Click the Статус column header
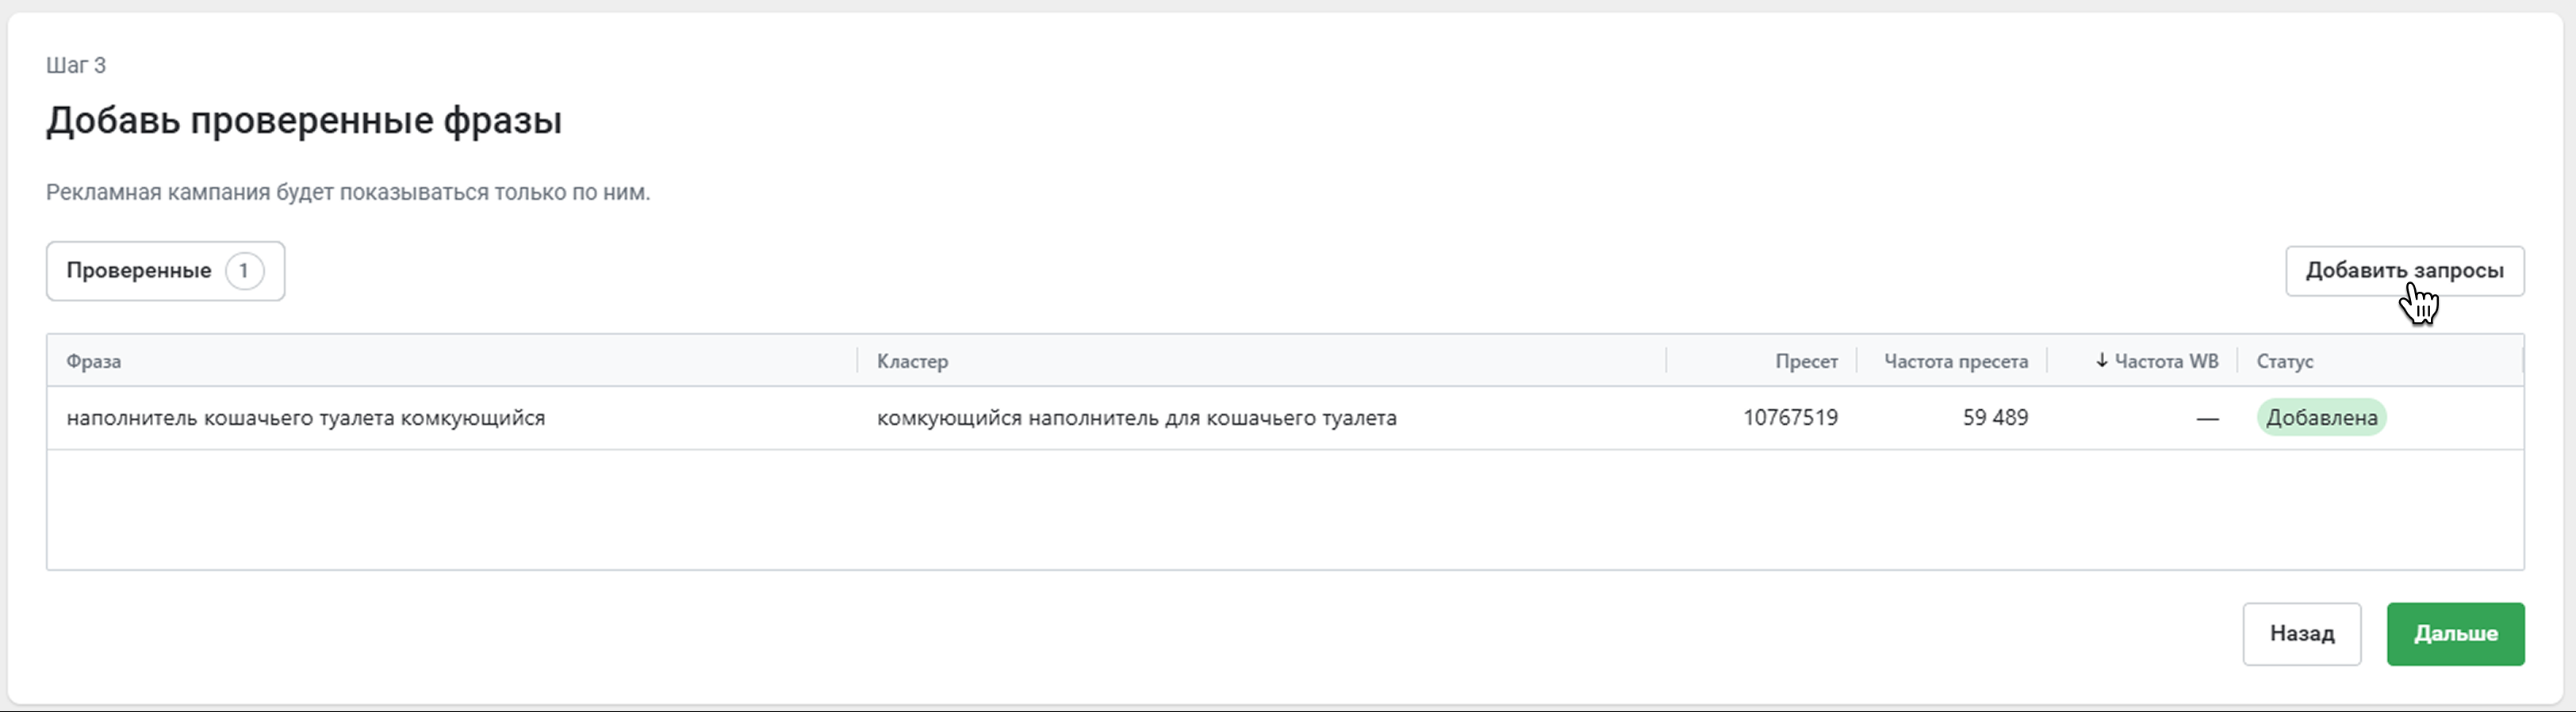2576x712 pixels. [2284, 361]
